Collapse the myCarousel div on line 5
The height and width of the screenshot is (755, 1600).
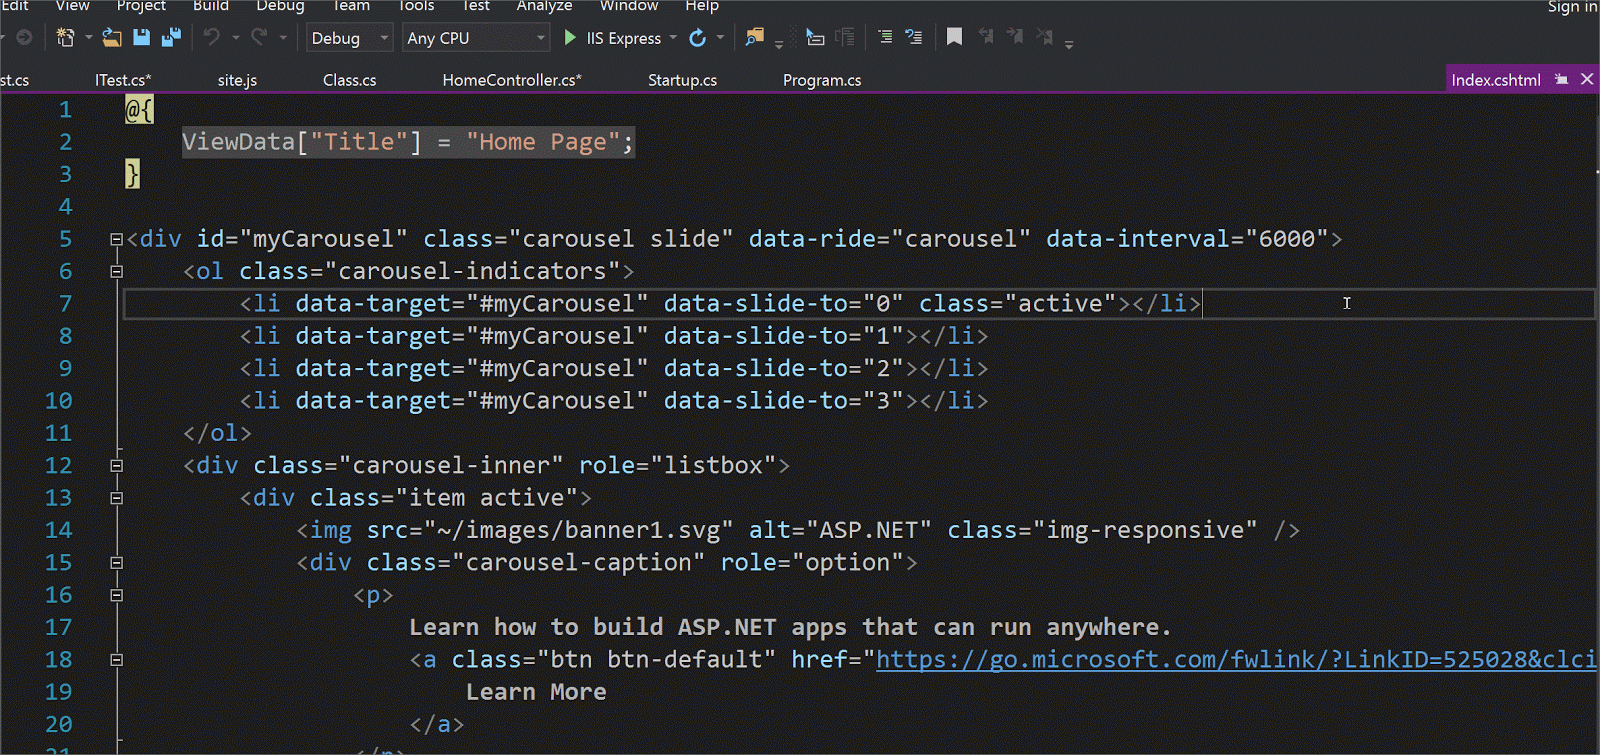pos(116,239)
